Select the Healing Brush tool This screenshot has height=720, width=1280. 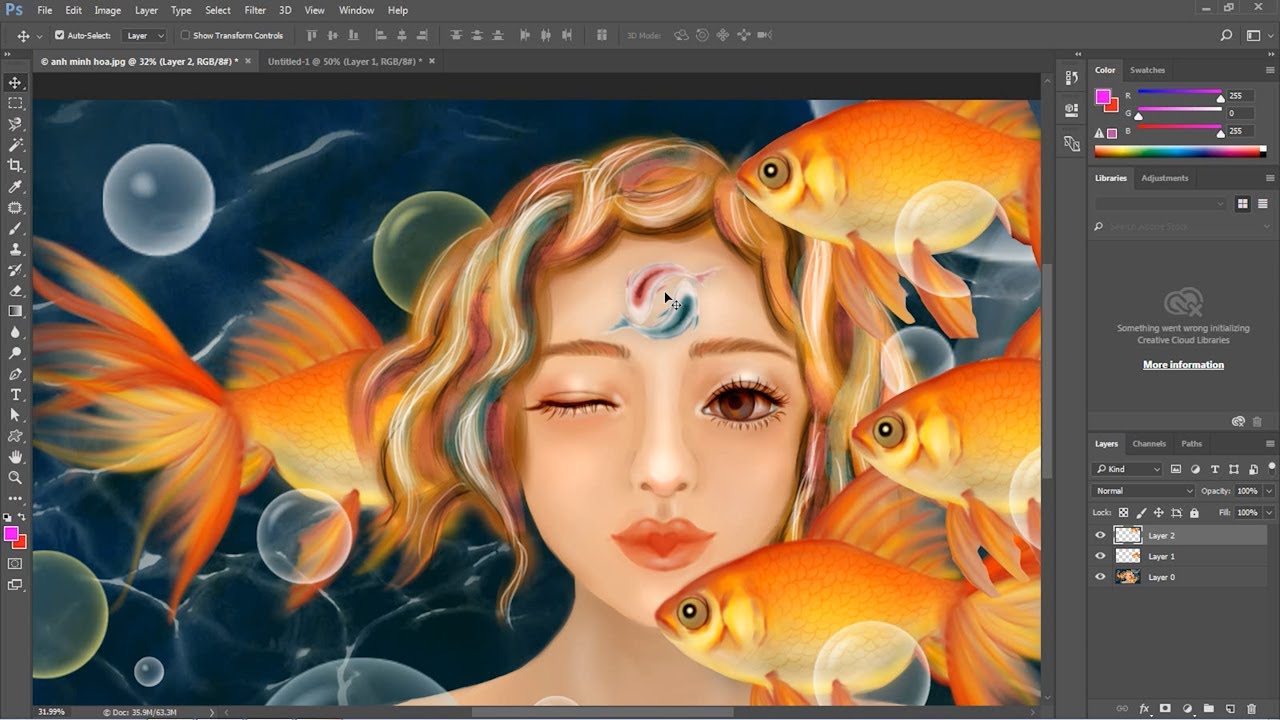[x=15, y=208]
